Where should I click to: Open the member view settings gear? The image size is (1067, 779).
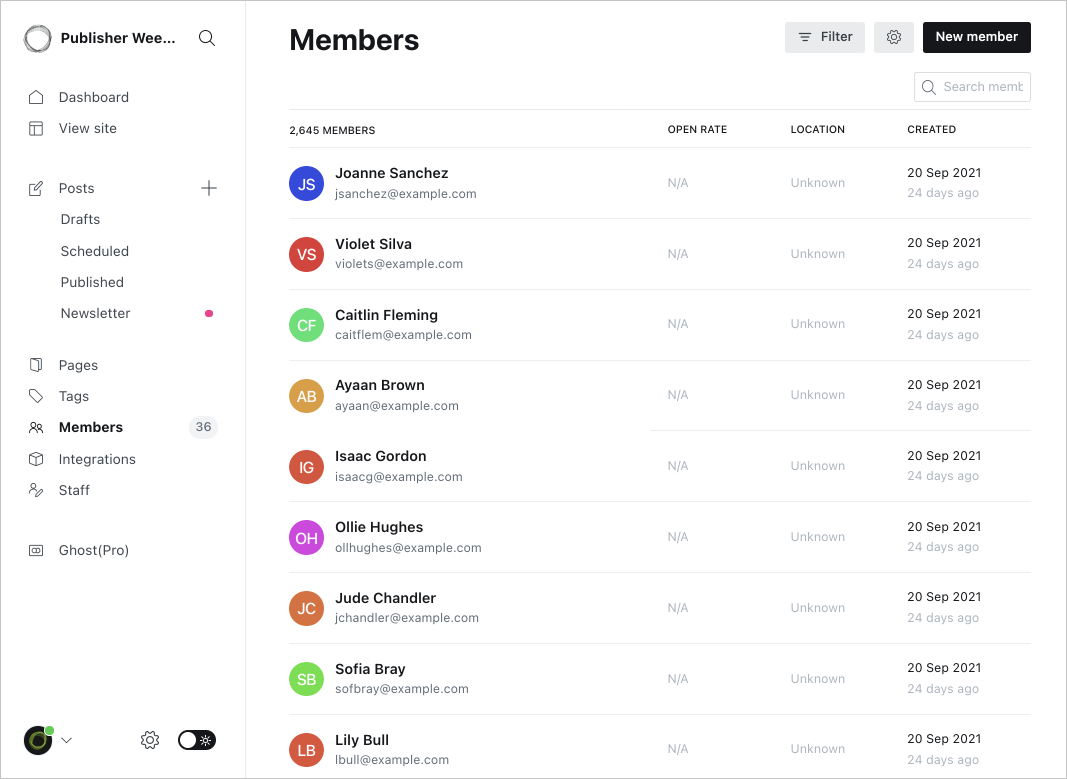[893, 37]
